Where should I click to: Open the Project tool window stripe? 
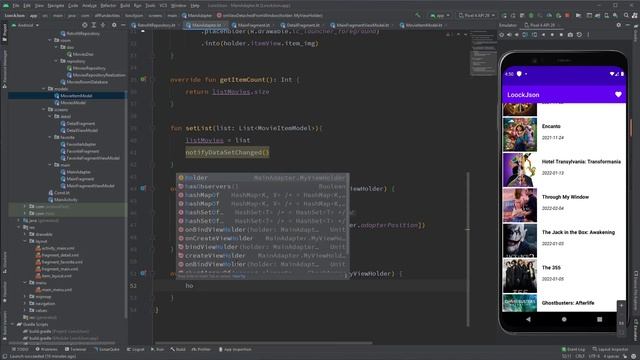pos(4,33)
